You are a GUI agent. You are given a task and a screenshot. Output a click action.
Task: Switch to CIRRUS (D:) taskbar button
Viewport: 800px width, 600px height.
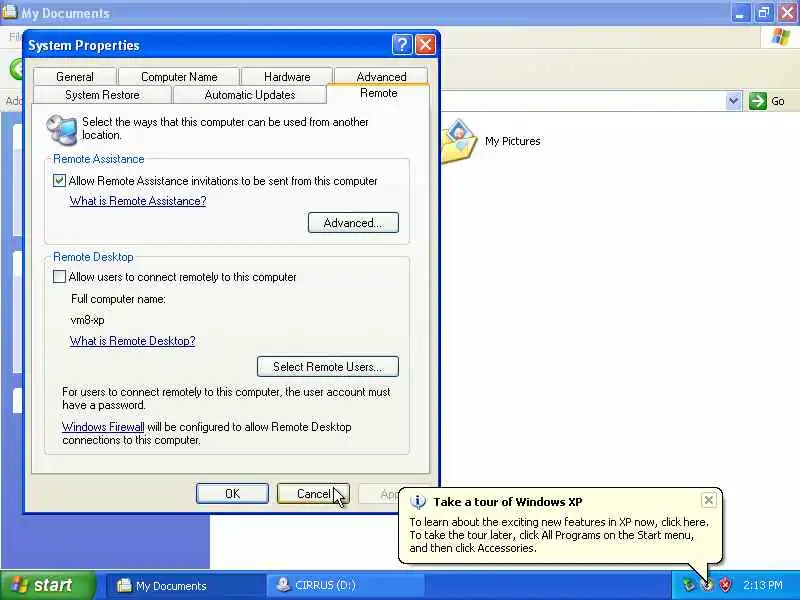coord(346,585)
